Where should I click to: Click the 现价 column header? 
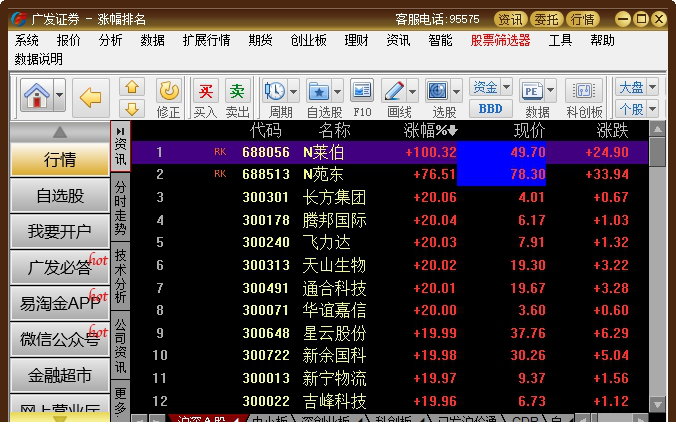529,130
